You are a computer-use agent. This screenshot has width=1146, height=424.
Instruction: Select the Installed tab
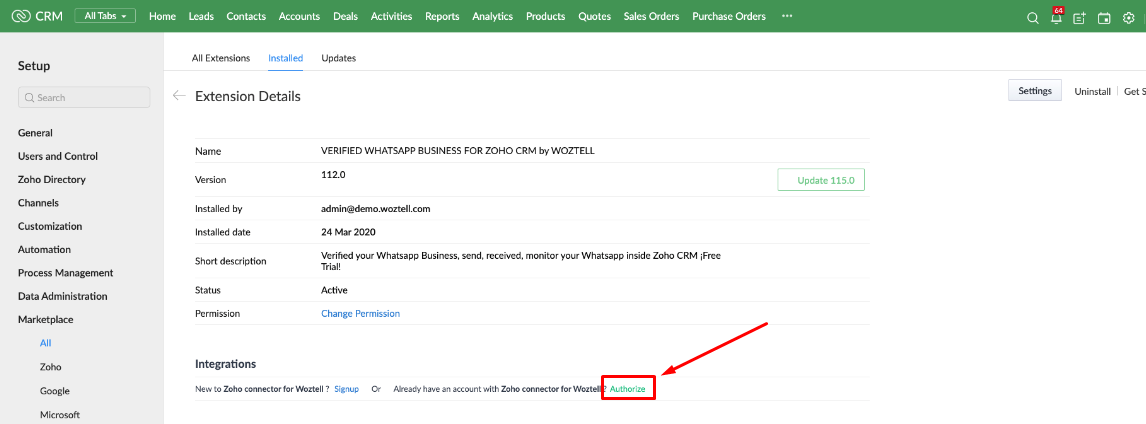pos(286,58)
